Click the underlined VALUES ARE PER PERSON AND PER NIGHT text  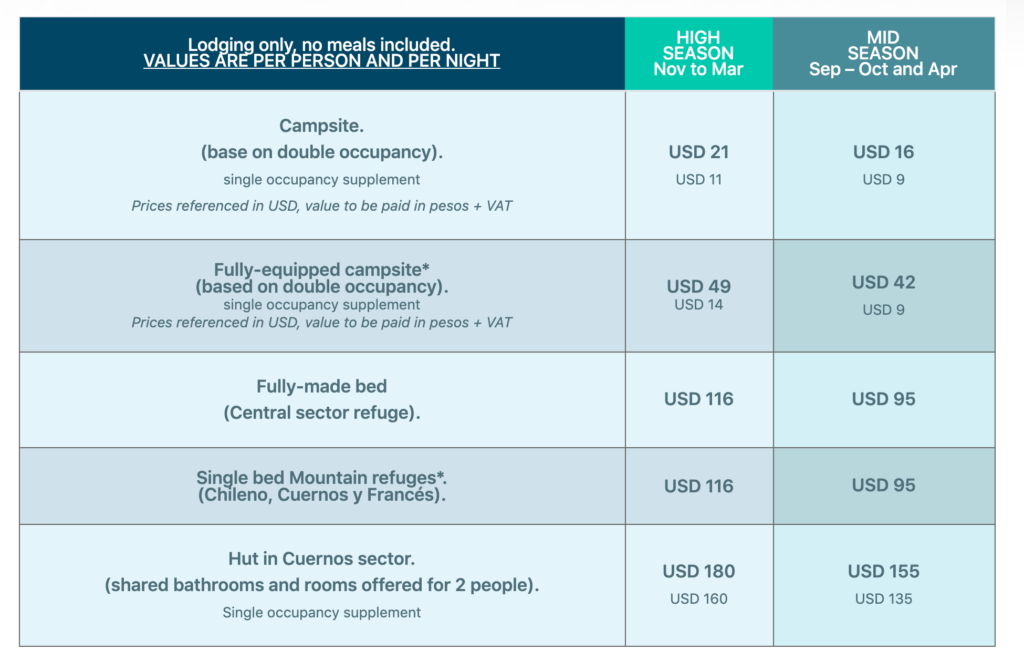click(x=321, y=61)
